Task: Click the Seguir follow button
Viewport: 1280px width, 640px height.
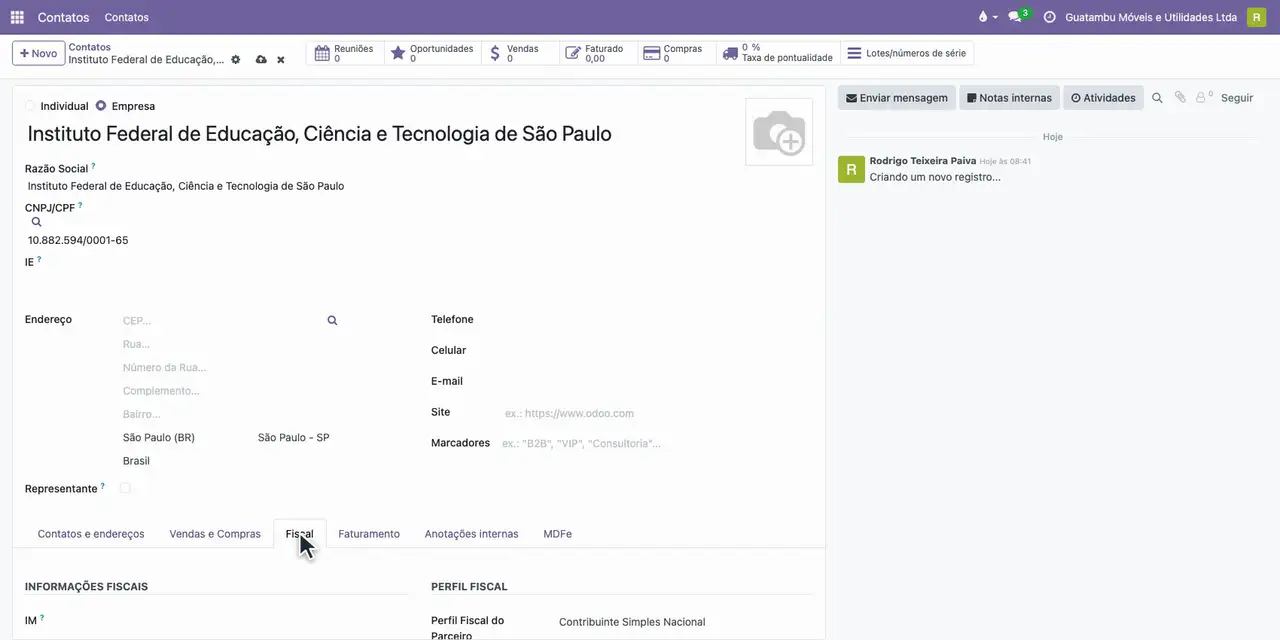Action: coord(1237,98)
